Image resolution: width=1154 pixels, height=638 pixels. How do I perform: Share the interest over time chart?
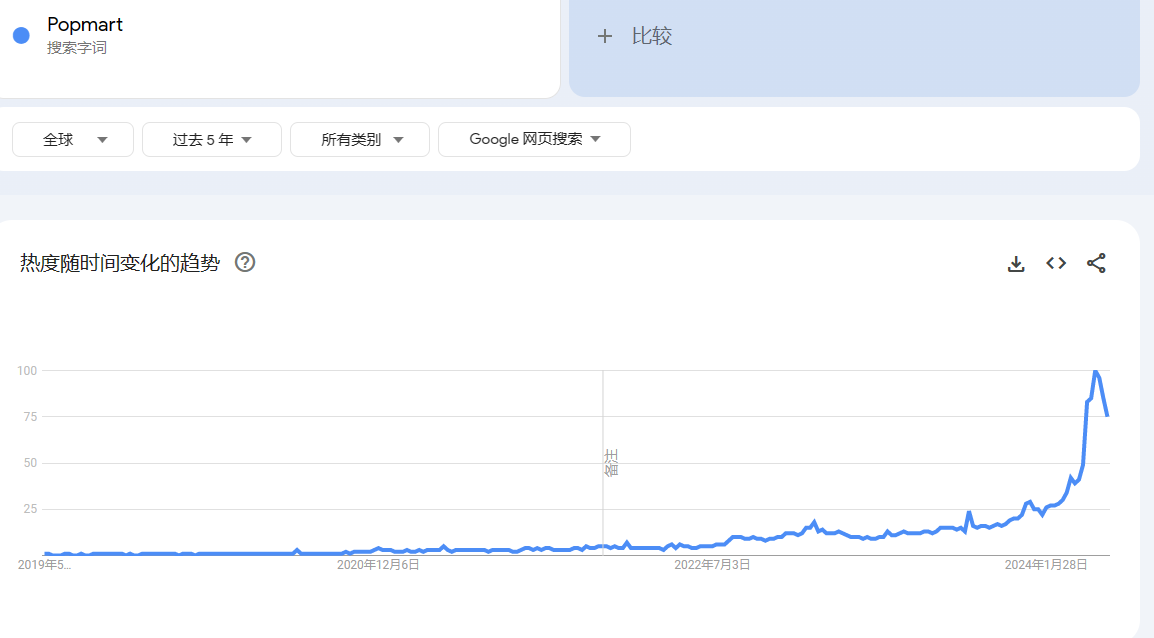[1096, 263]
